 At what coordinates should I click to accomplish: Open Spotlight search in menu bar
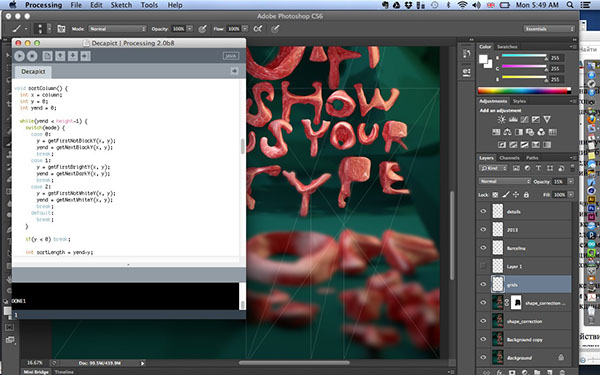click(x=570, y=5)
